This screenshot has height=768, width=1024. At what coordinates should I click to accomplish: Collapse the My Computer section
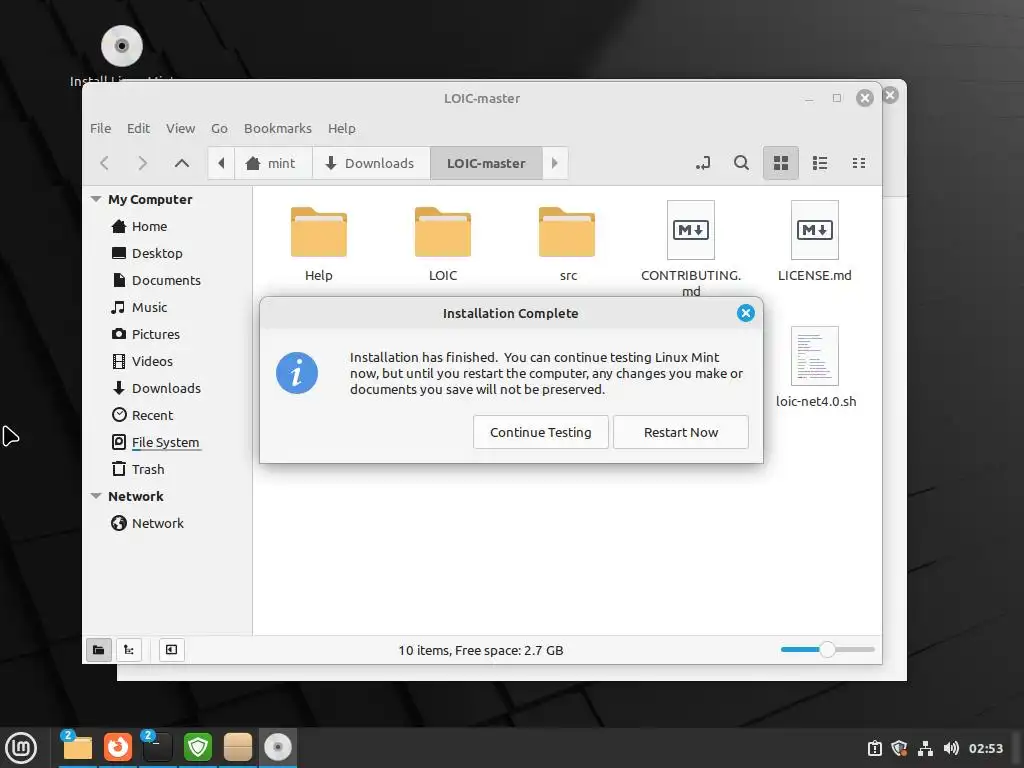96,199
